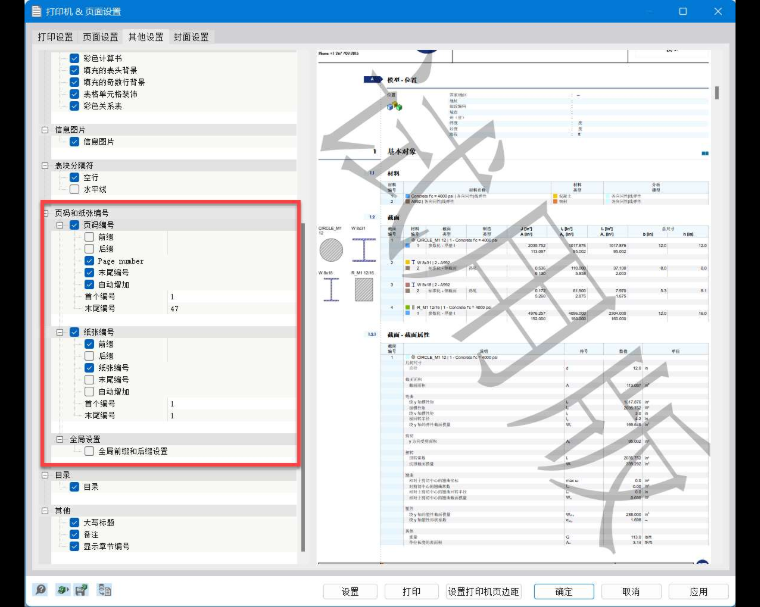Click the copy settings documents icon
The height and width of the screenshot is (607, 760).
pos(105,590)
